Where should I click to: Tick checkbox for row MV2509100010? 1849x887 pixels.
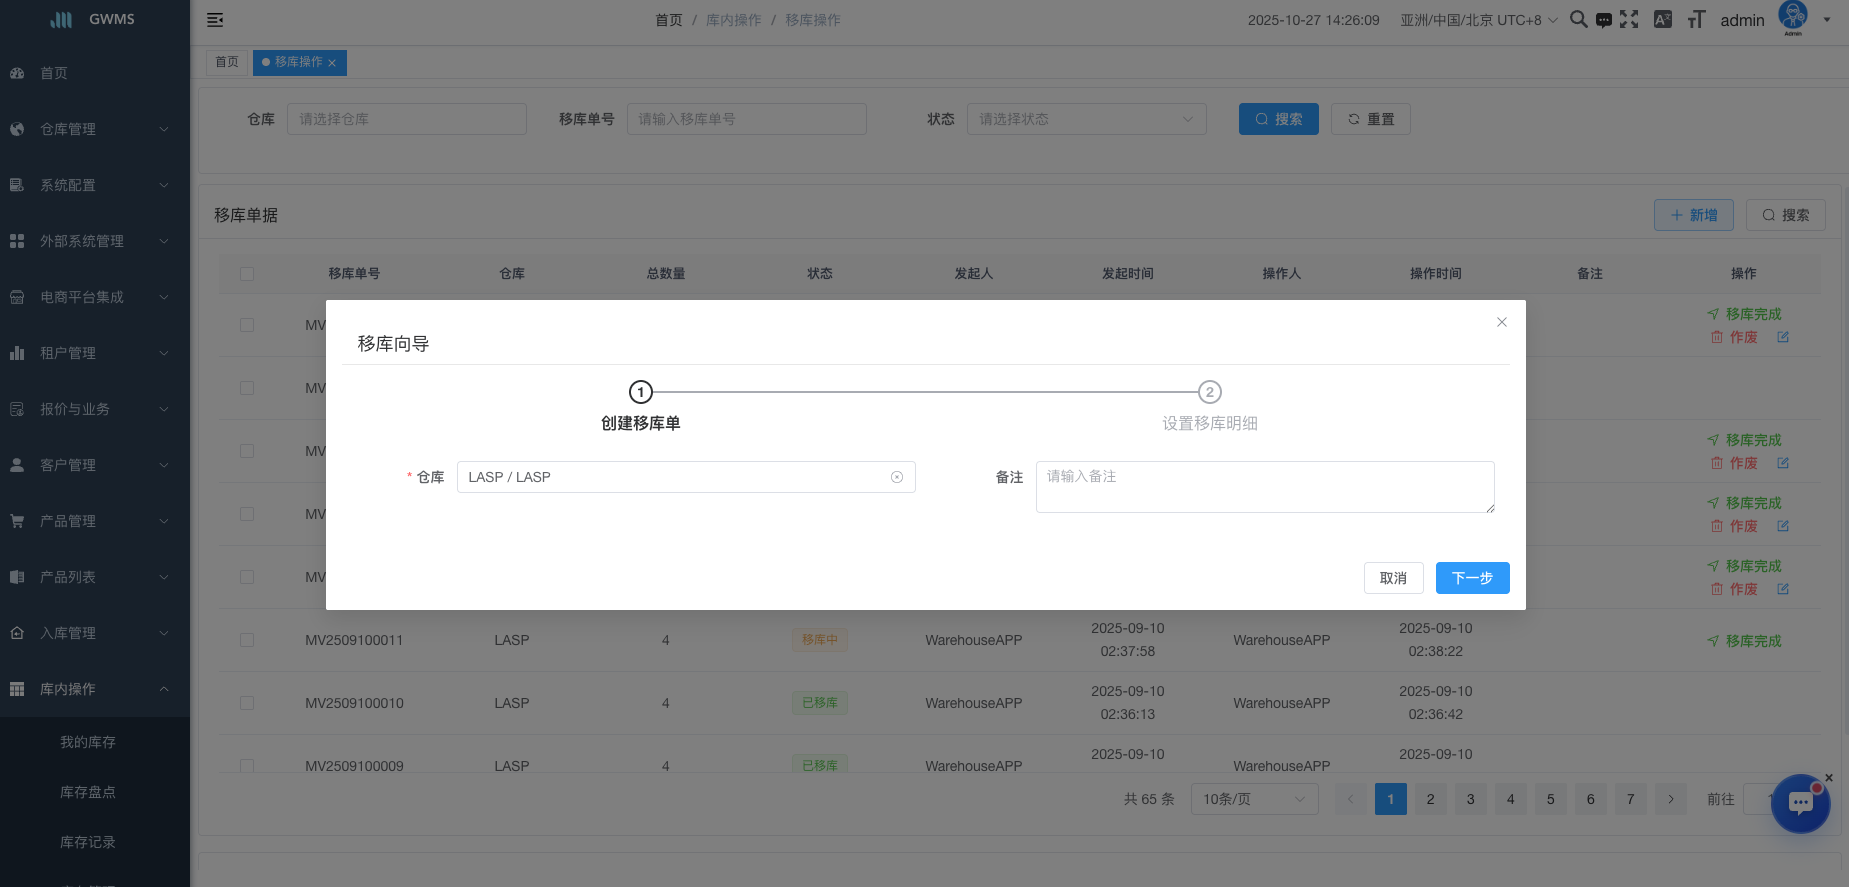point(247,703)
